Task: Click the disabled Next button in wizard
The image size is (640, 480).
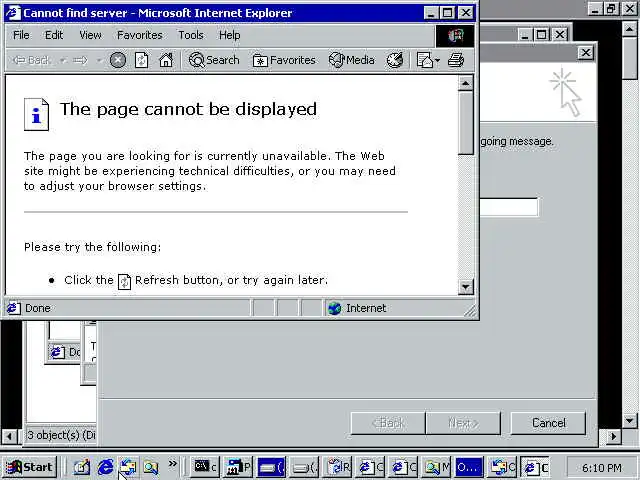Action: pyautogui.click(x=463, y=423)
